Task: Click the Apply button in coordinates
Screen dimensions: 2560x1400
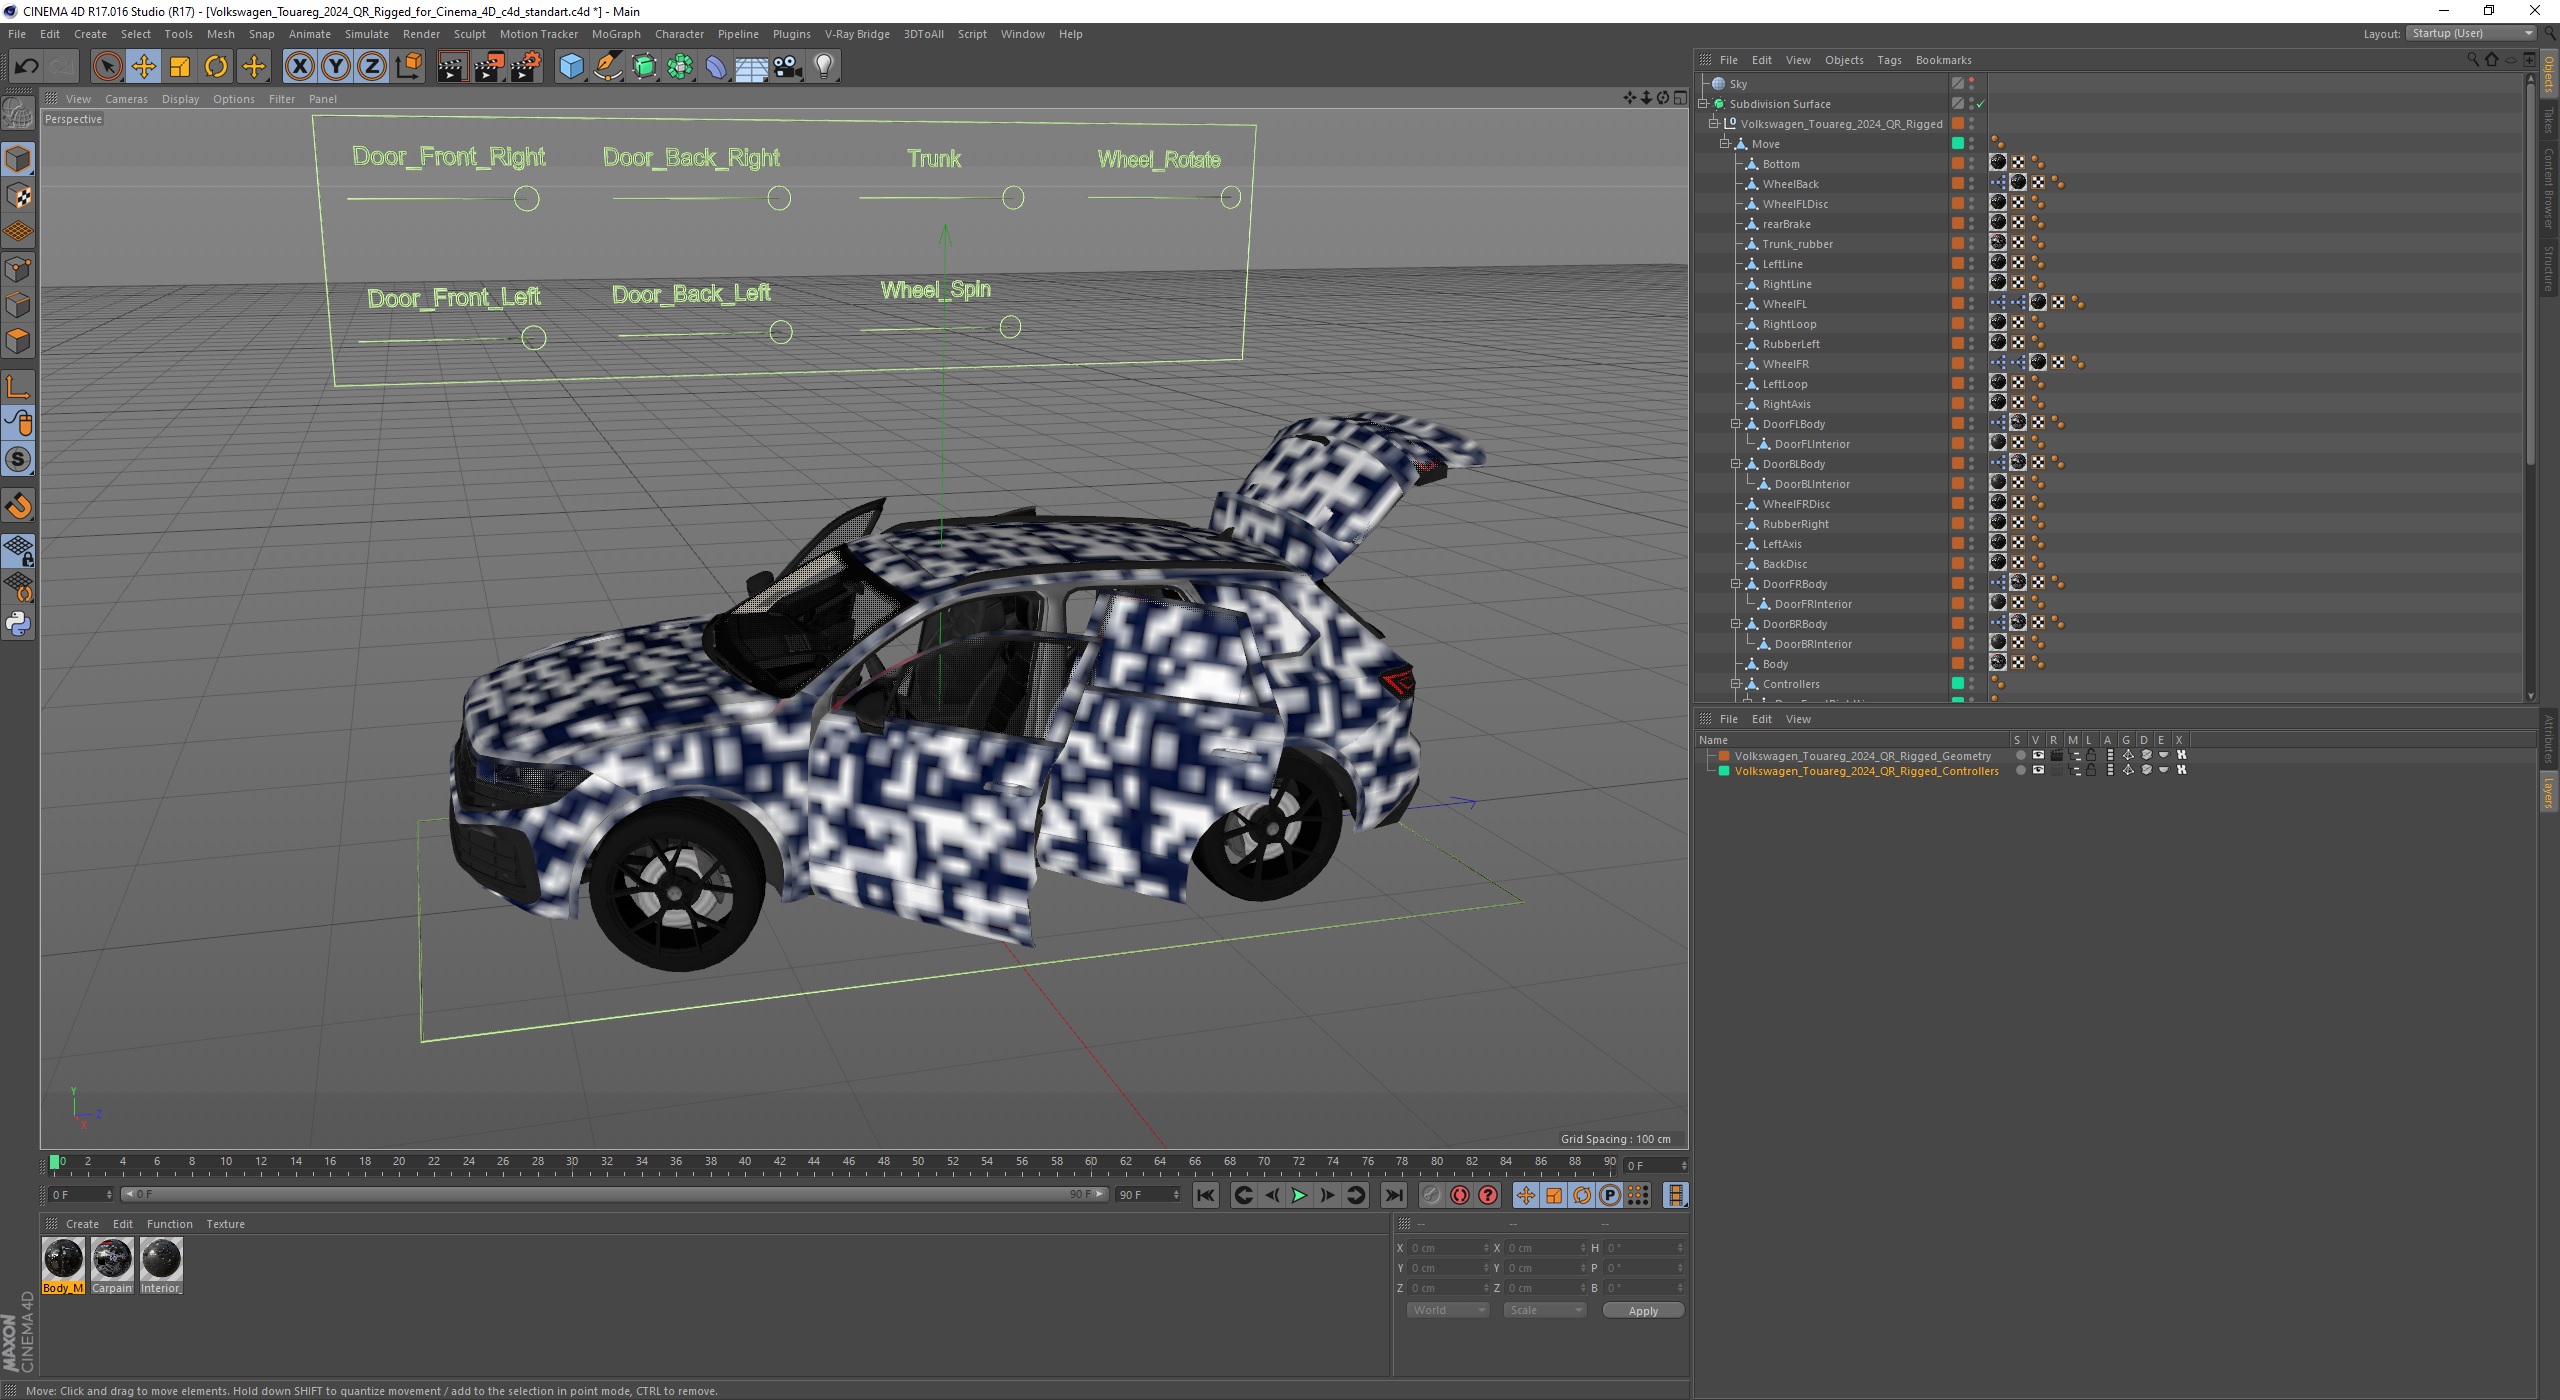Action: click(1642, 1310)
